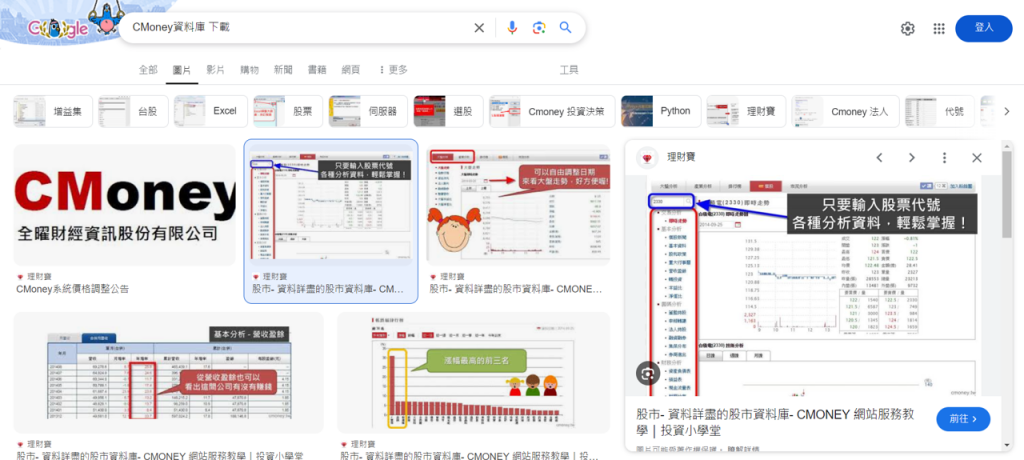Filter by the 增益集 chip
Screen dimensions: 1024x460
[x=54, y=111]
